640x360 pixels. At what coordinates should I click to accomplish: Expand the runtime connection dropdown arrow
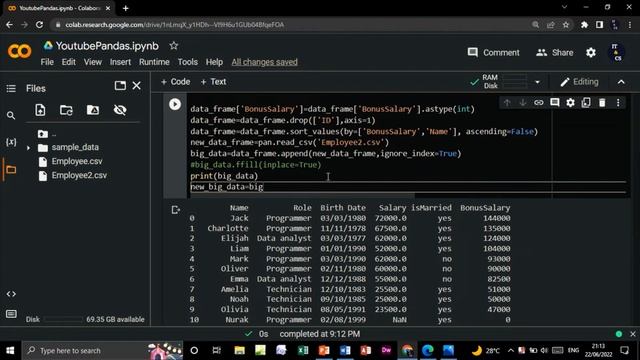[x=537, y=82]
